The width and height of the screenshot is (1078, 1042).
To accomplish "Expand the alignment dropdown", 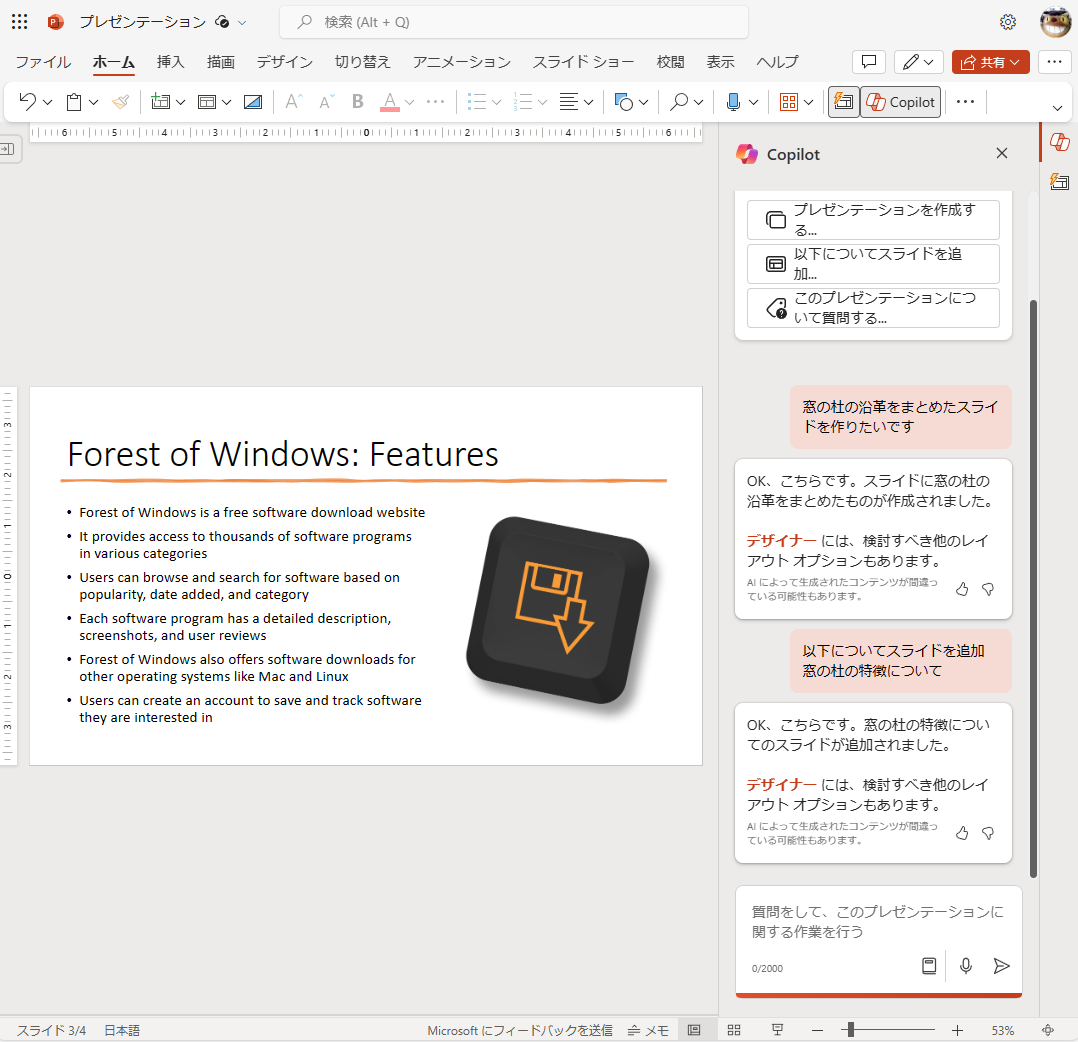I will point(588,102).
